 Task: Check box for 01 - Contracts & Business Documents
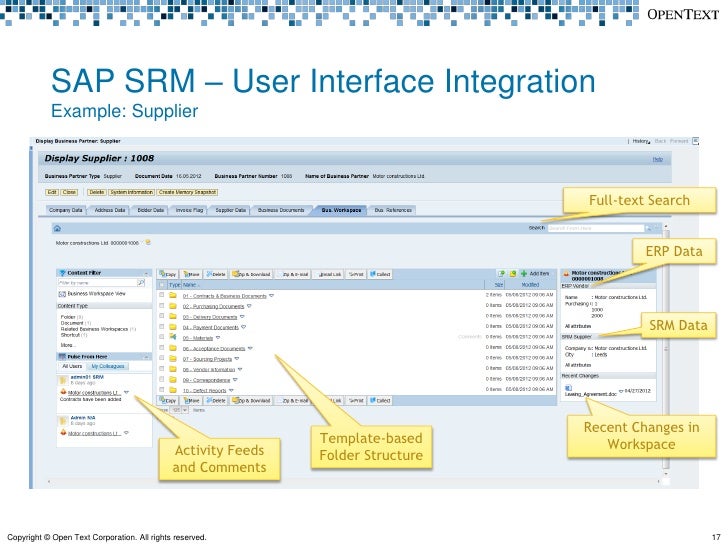tap(162, 295)
